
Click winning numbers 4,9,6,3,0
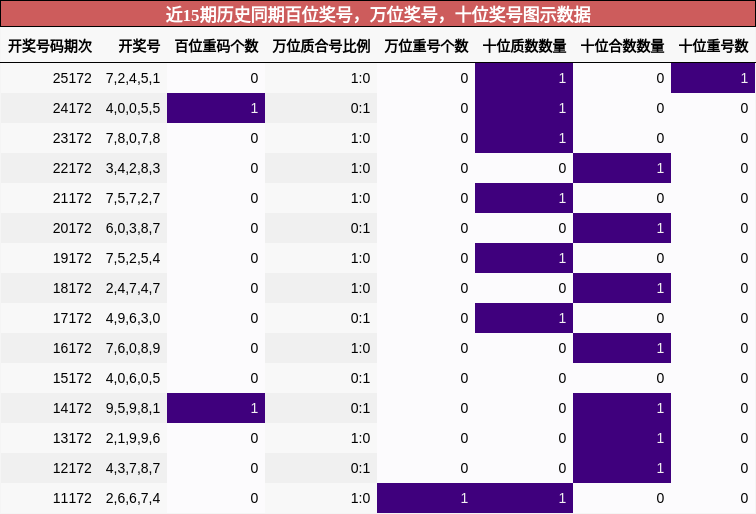click(x=133, y=318)
